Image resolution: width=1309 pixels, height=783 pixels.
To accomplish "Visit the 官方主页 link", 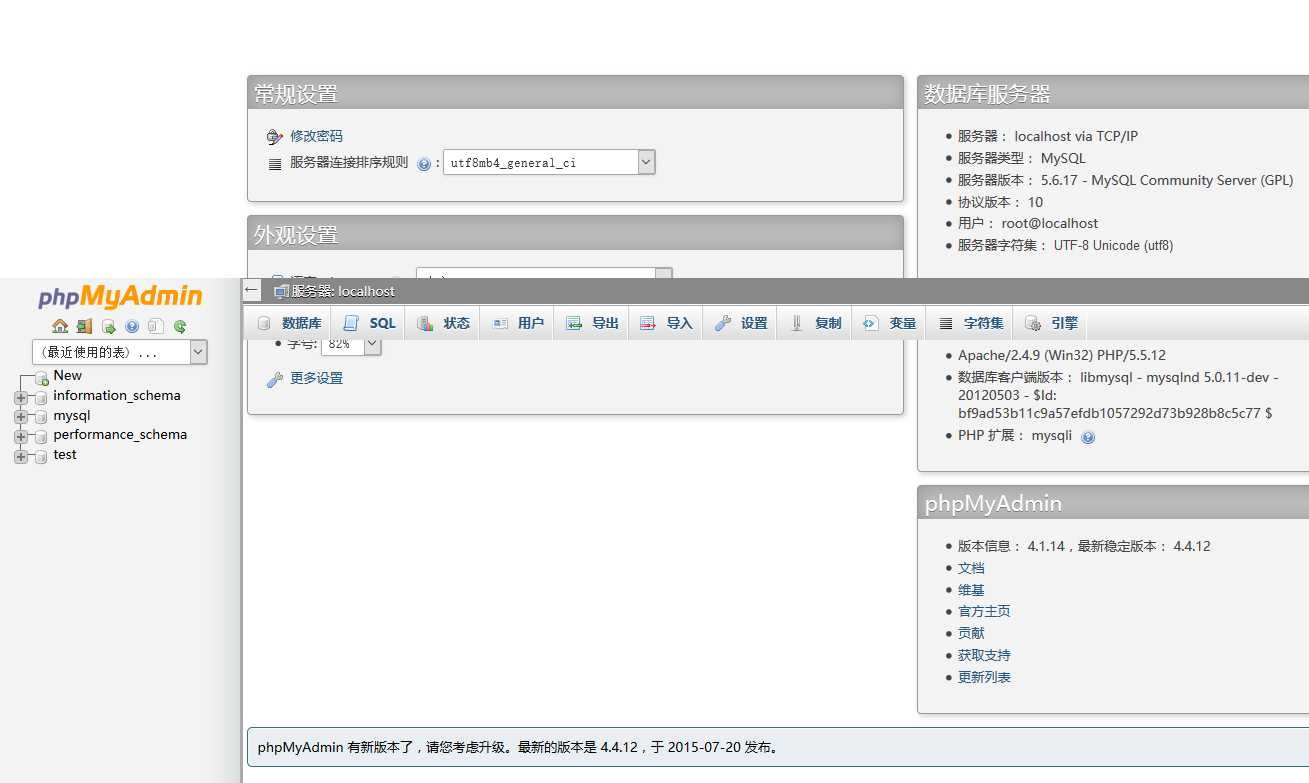I will click(x=984, y=611).
